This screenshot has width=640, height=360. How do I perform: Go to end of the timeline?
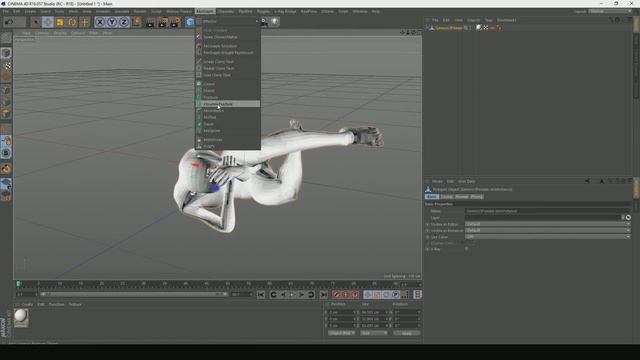click(x=324, y=295)
